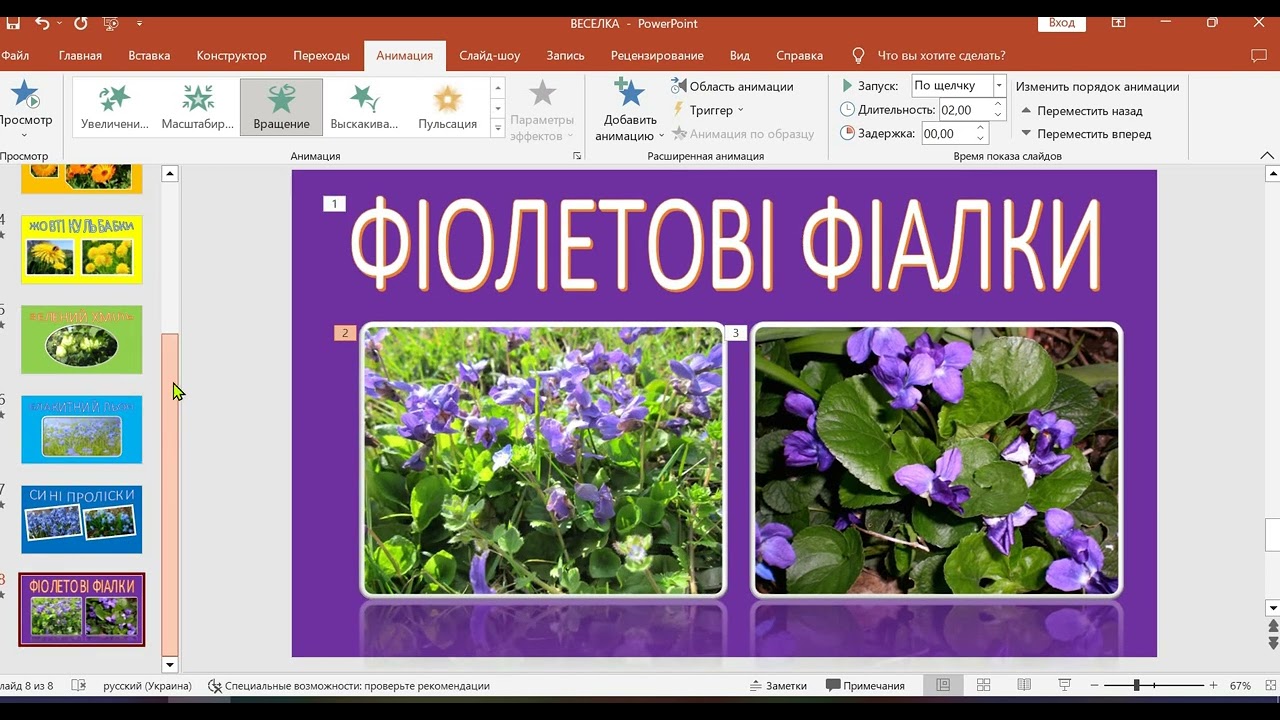Open the Запись tab

click(x=565, y=56)
